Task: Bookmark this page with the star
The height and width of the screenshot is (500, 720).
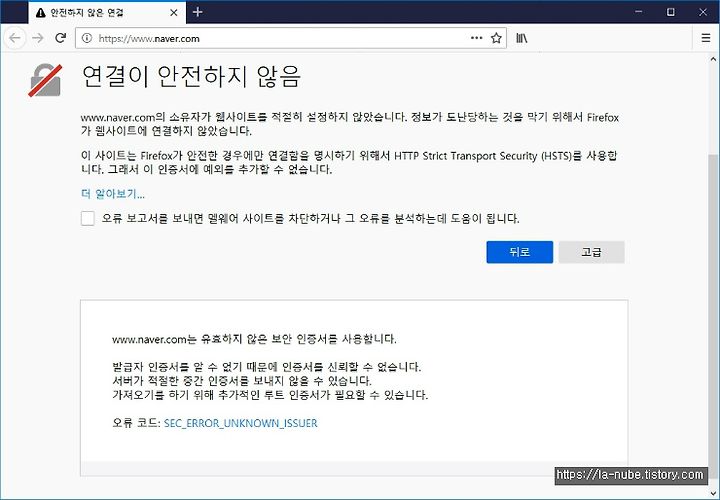Action: point(496,38)
